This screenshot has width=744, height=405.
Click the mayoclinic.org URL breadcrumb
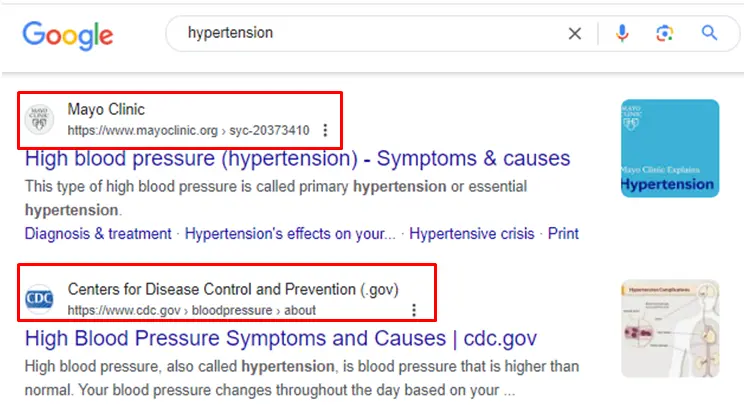[x=188, y=131]
